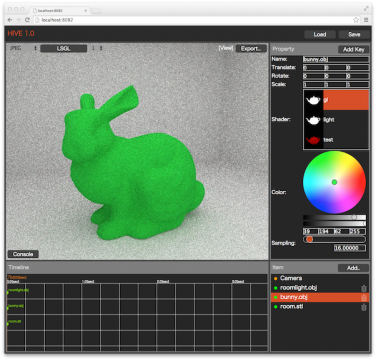The image size is (376, 360).
Task: Click the first Rotate value field
Action: click(313, 76)
